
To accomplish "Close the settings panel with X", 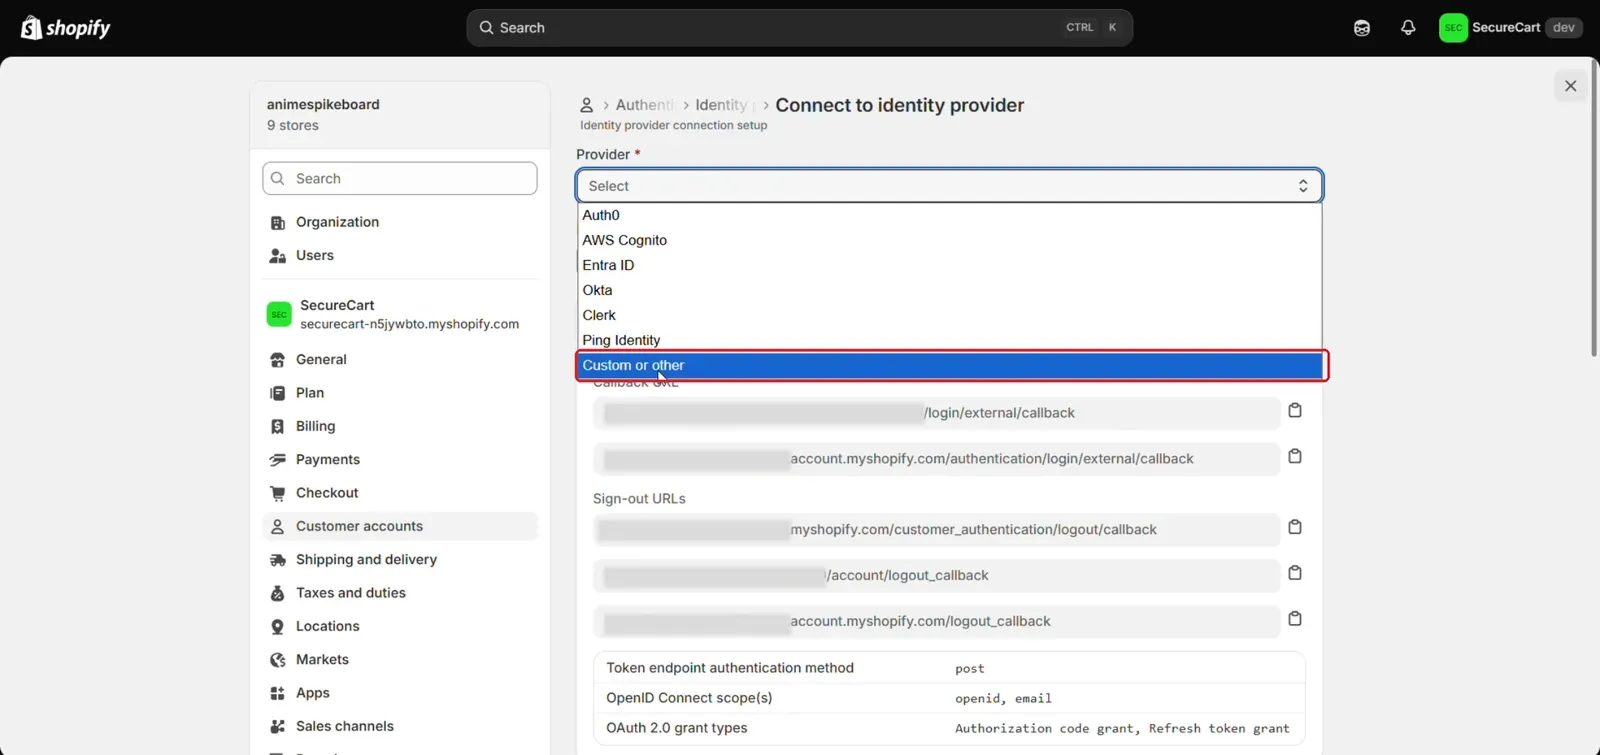I will point(1570,86).
